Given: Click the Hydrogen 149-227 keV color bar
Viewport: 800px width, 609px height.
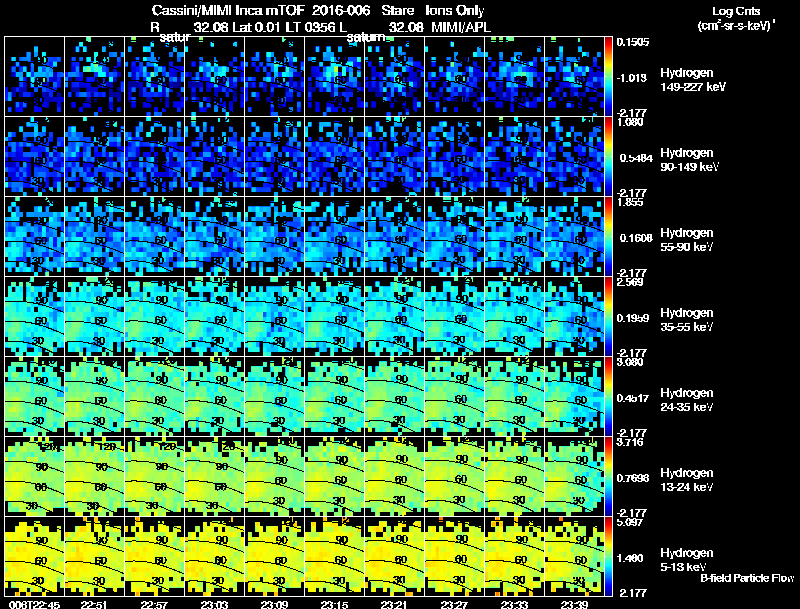Looking at the screenshot, I should [608, 76].
